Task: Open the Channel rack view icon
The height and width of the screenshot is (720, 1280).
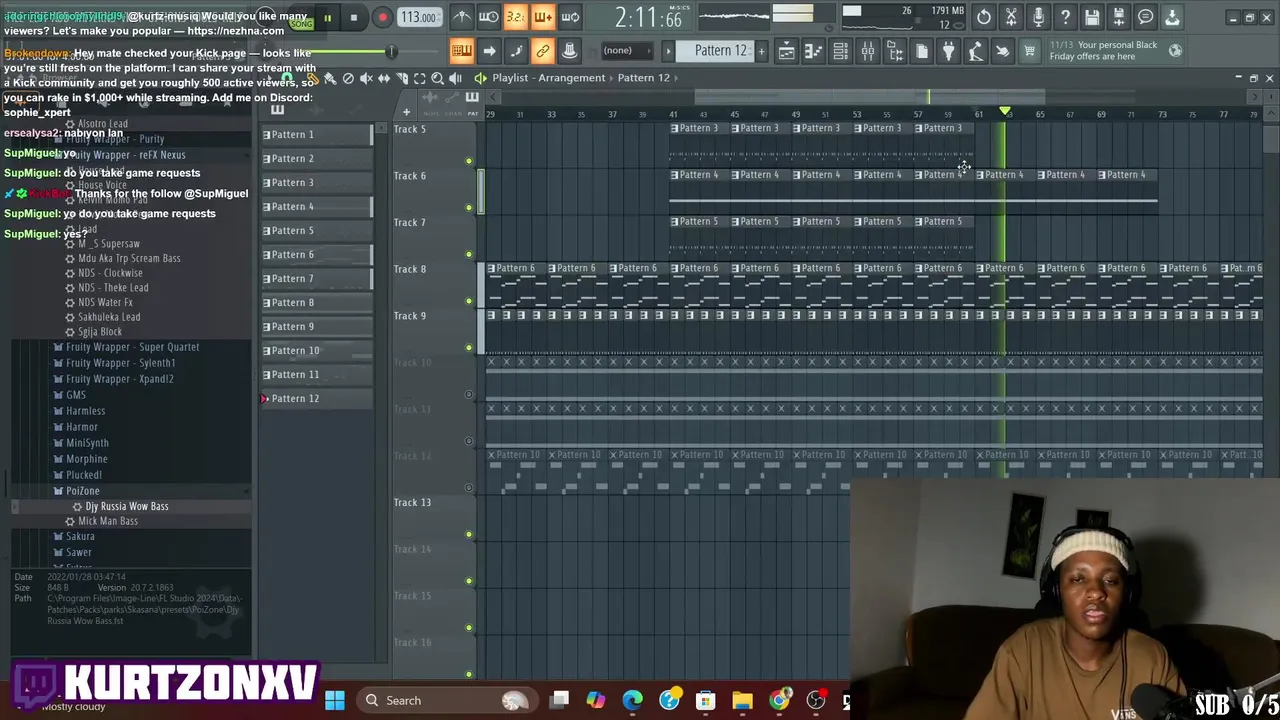Action: coord(841,51)
